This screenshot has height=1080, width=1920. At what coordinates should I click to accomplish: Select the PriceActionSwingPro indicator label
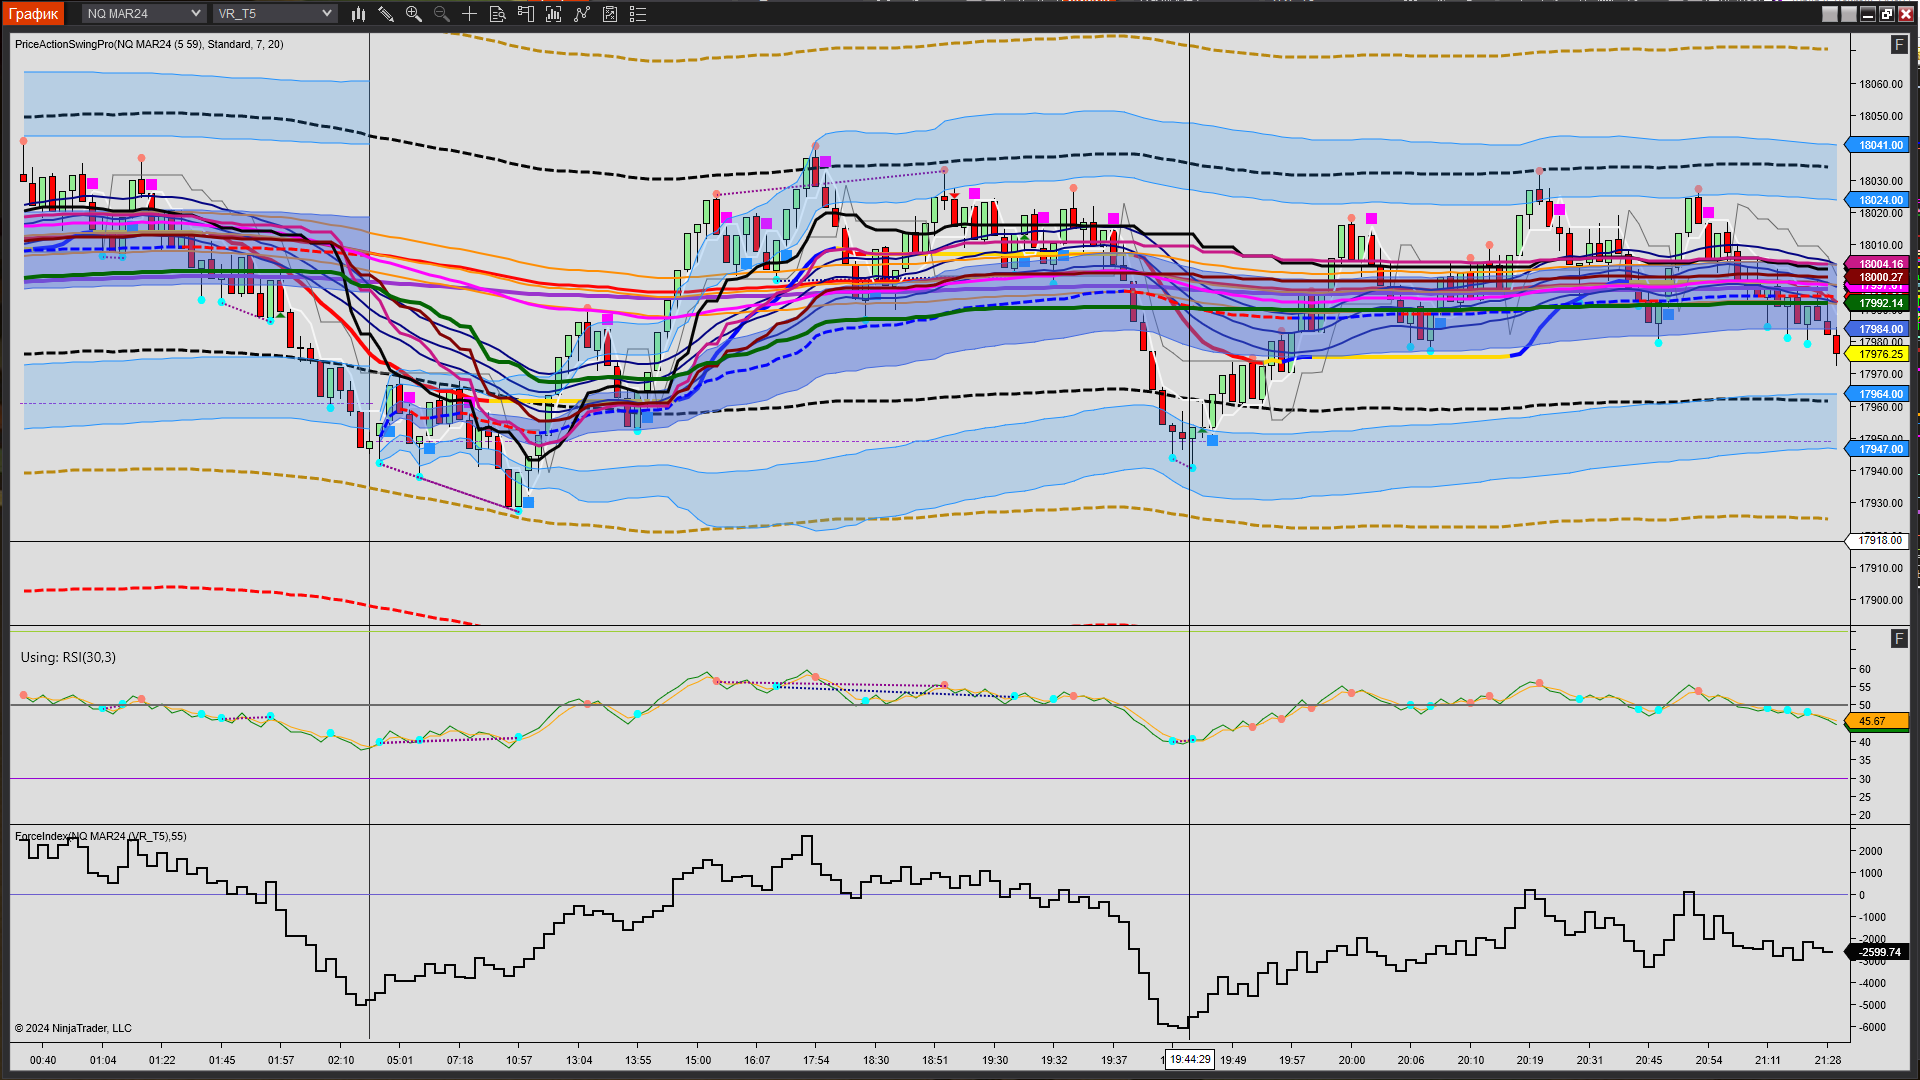point(149,45)
